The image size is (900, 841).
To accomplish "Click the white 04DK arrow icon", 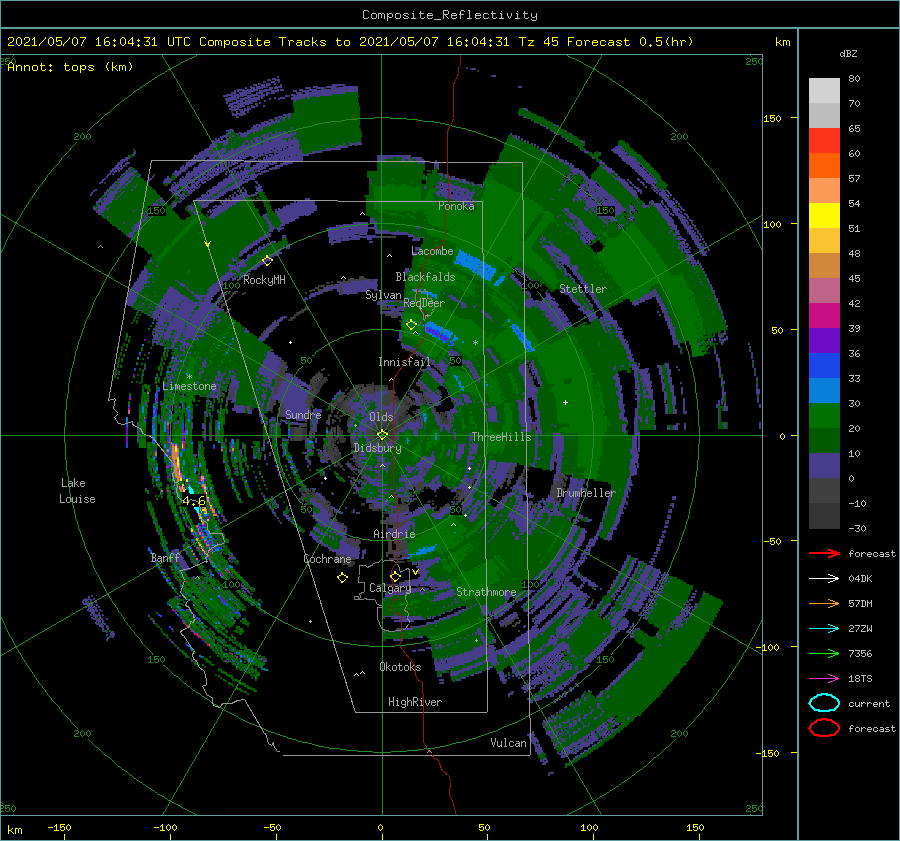I will 824,579.
